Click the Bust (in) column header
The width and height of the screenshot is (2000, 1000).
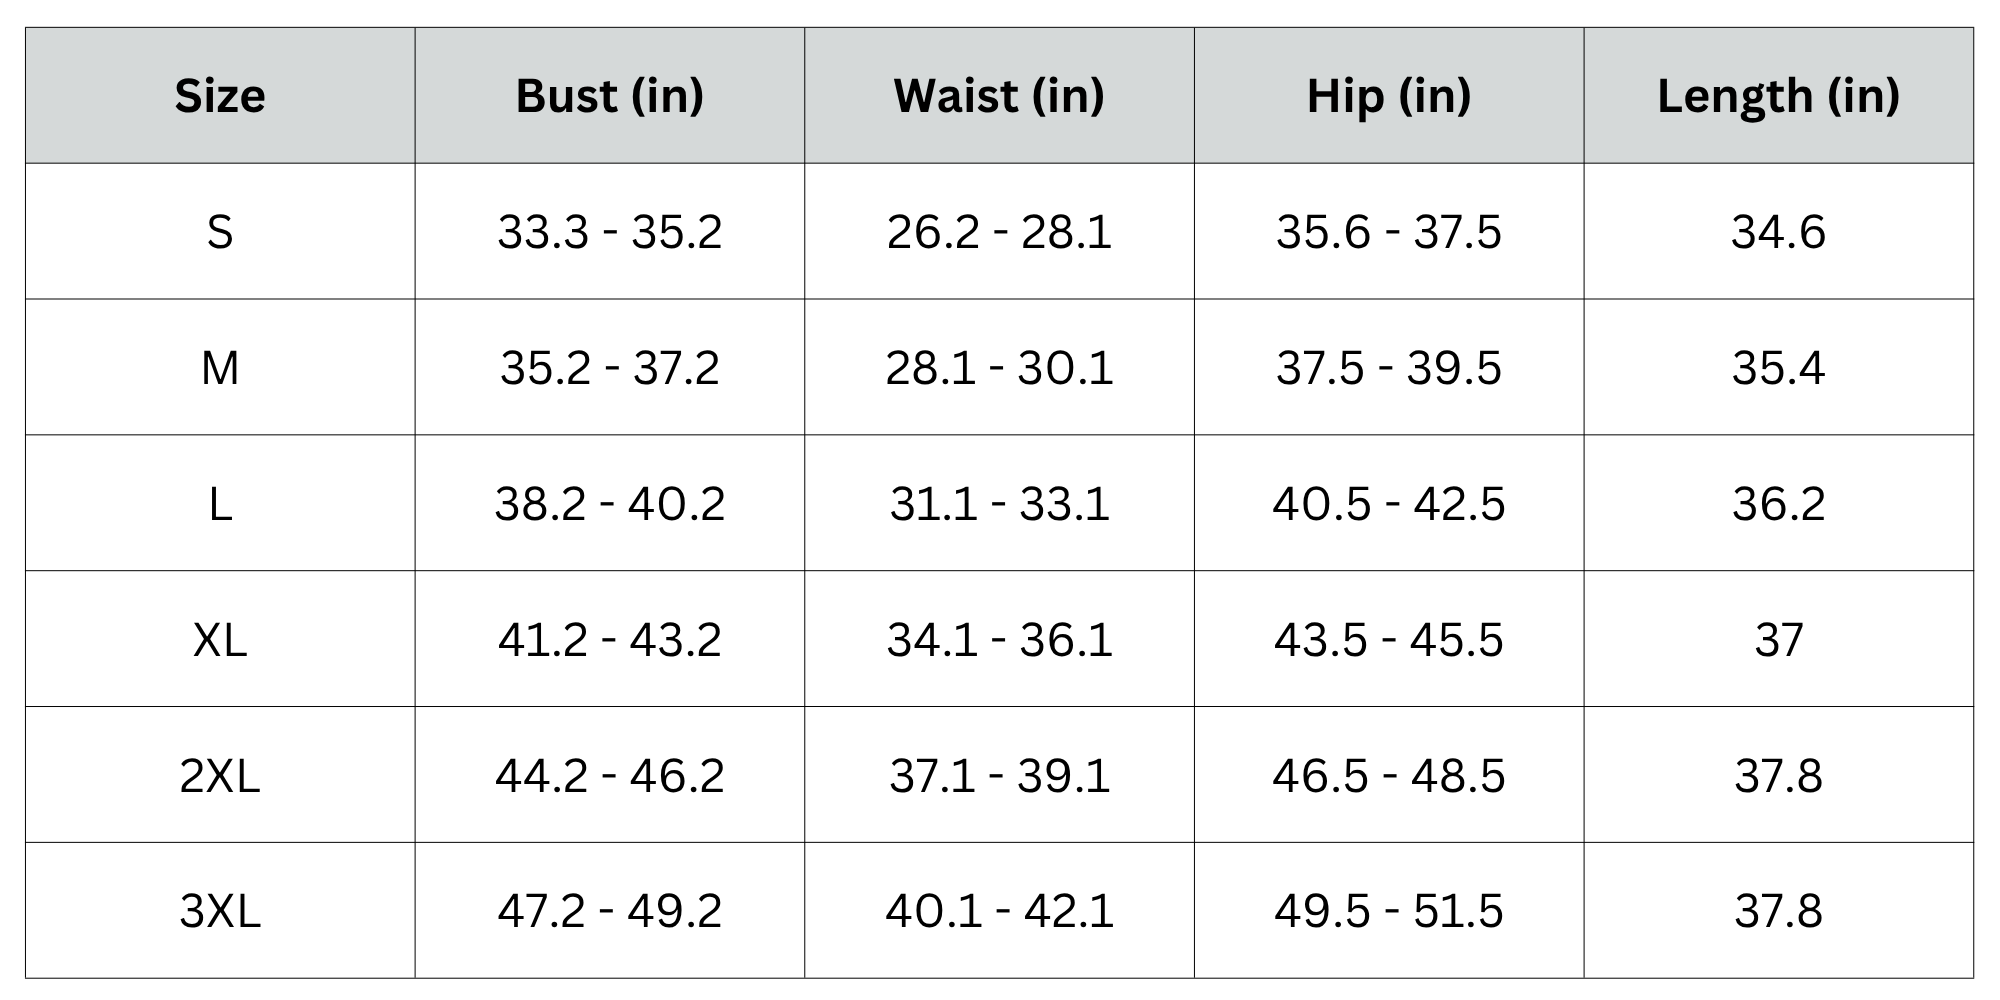pyautogui.click(x=610, y=96)
